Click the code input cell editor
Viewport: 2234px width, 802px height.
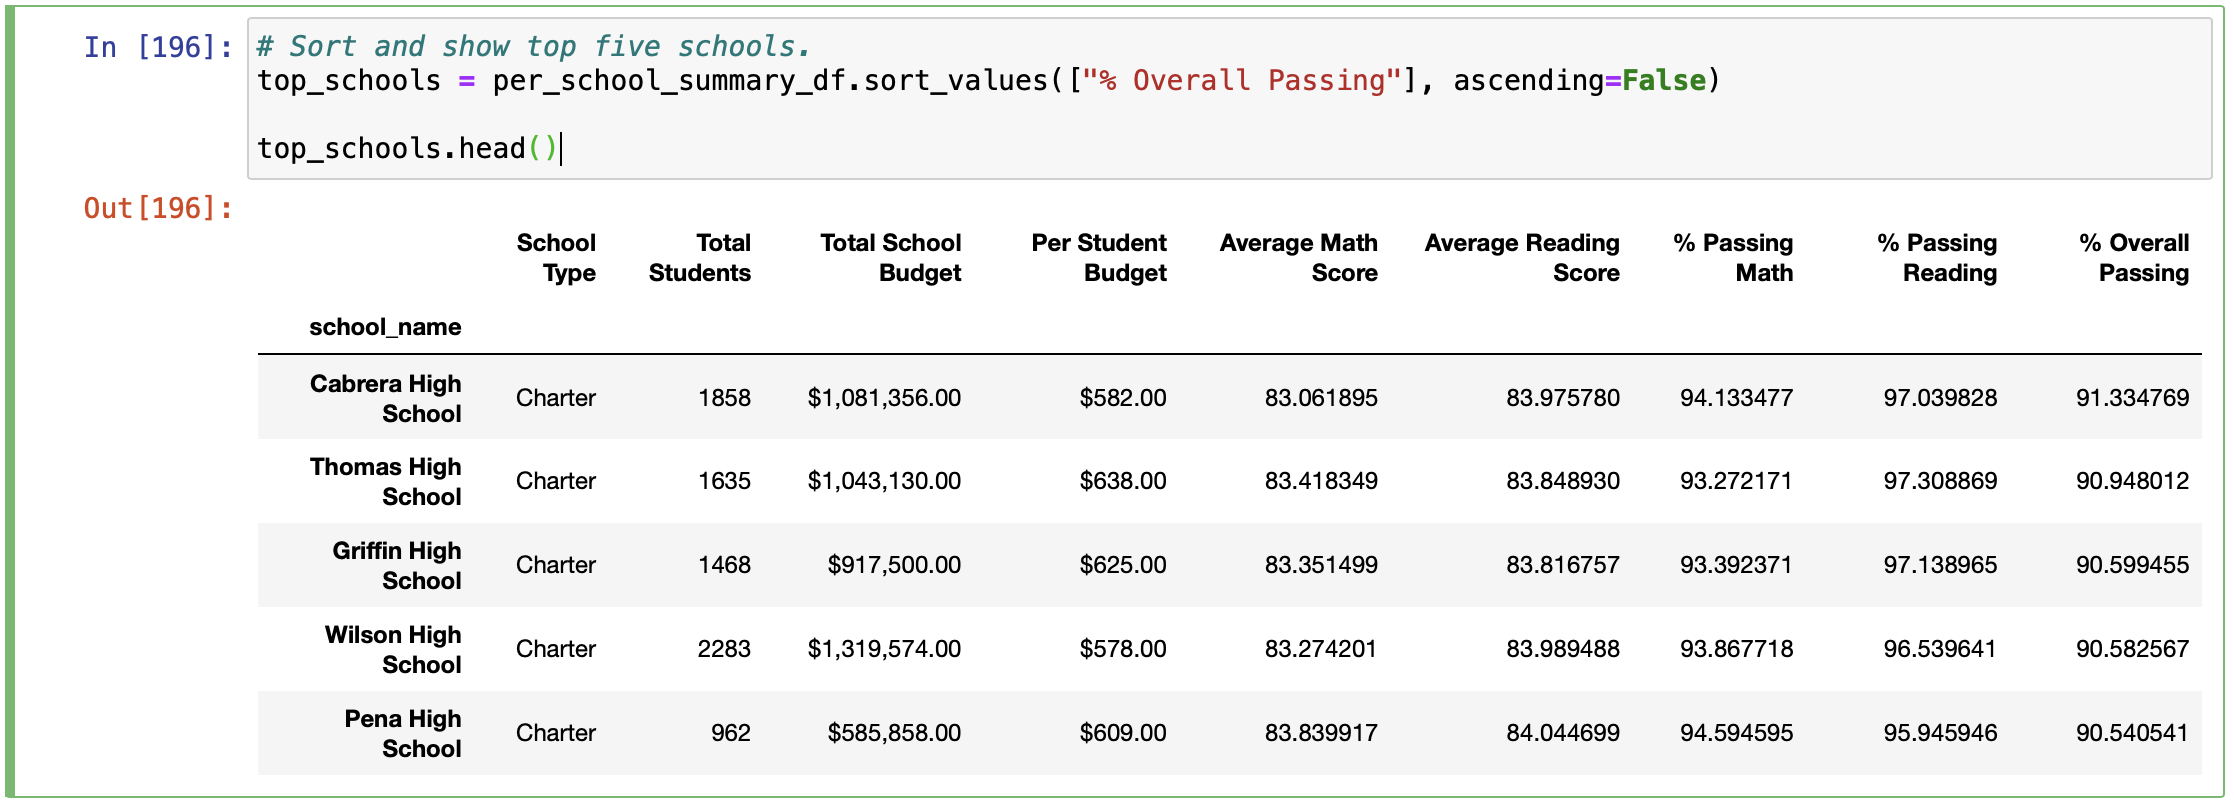click(x=1229, y=98)
